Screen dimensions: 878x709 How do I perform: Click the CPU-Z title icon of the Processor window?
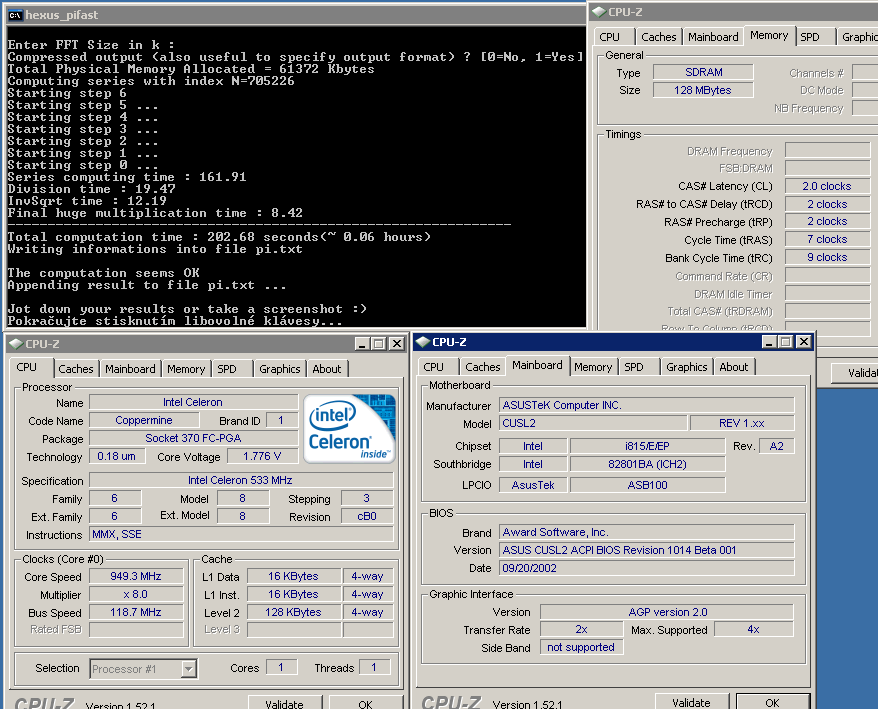pyautogui.click(x=14, y=344)
